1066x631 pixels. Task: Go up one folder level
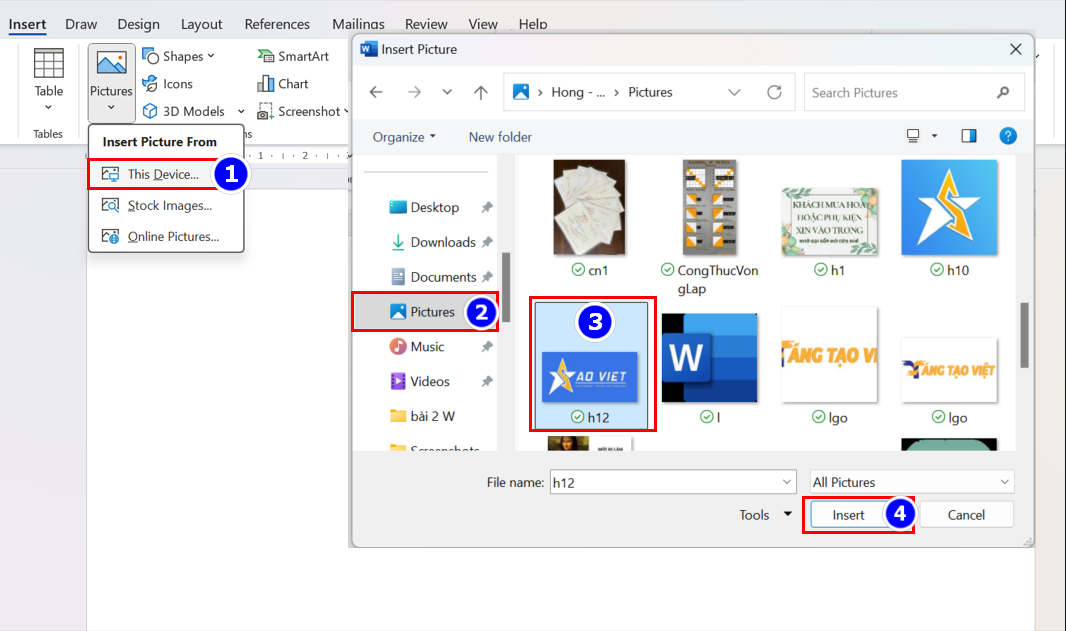(481, 92)
